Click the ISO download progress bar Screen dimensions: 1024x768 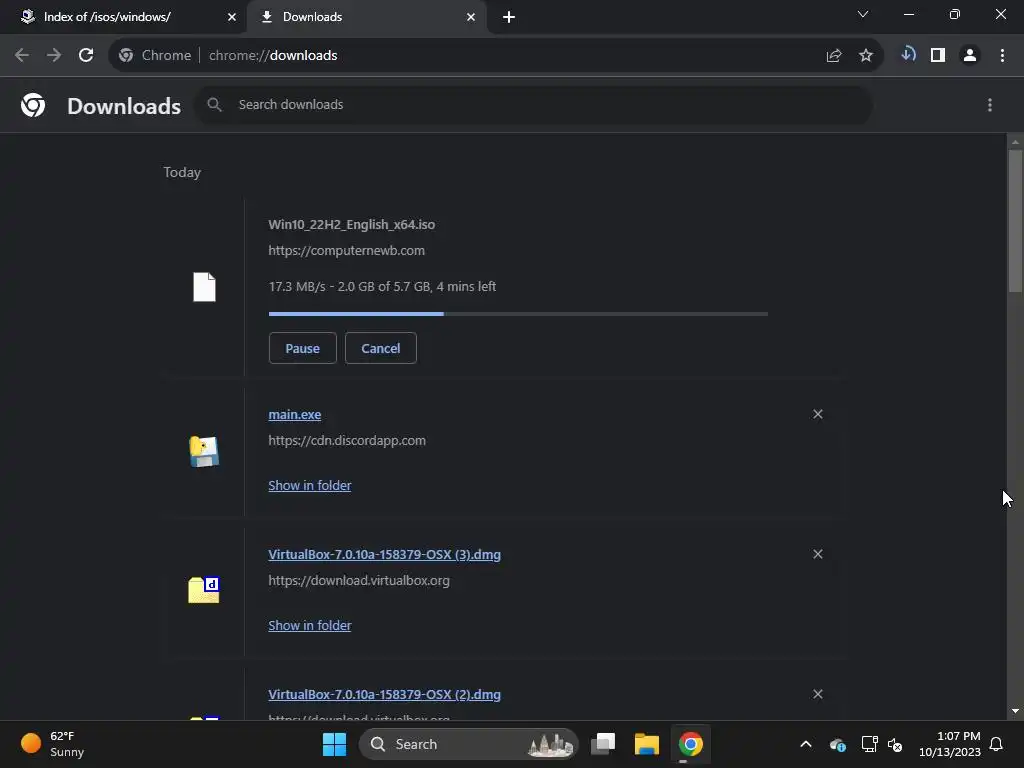pyautogui.click(x=518, y=314)
